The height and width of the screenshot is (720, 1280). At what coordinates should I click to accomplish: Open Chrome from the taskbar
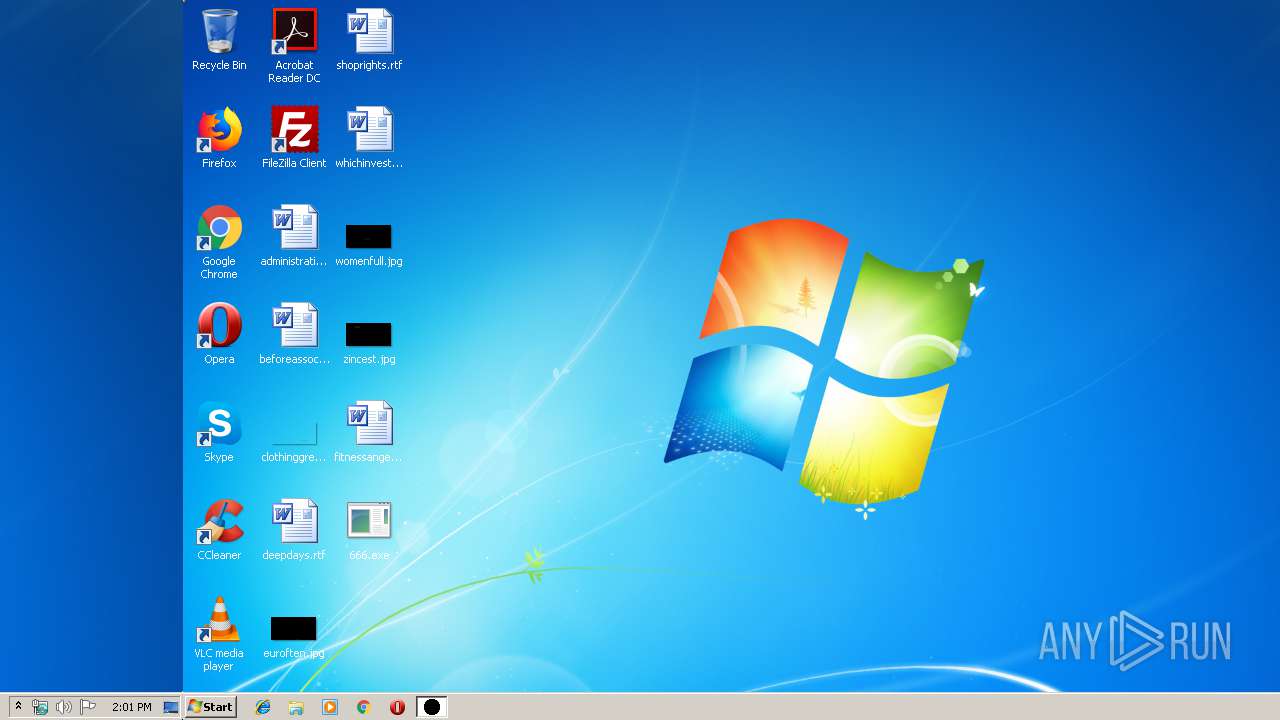[364, 707]
